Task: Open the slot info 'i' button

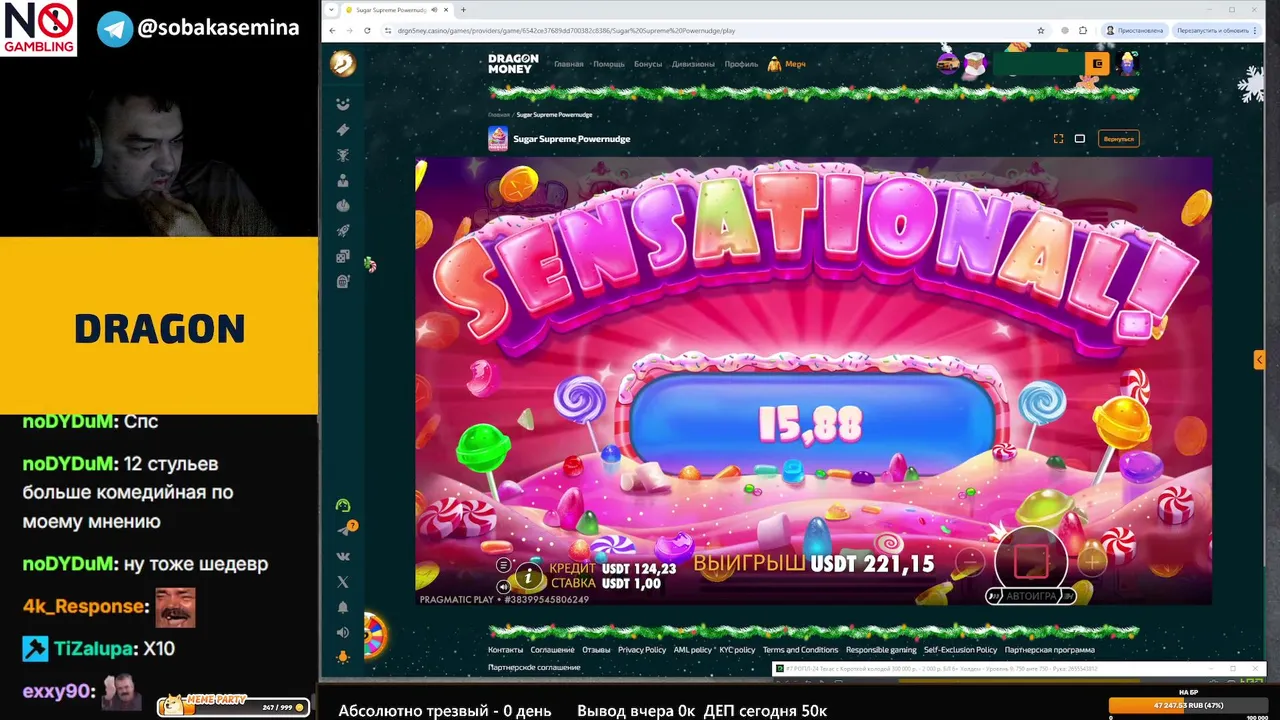Action: click(529, 576)
